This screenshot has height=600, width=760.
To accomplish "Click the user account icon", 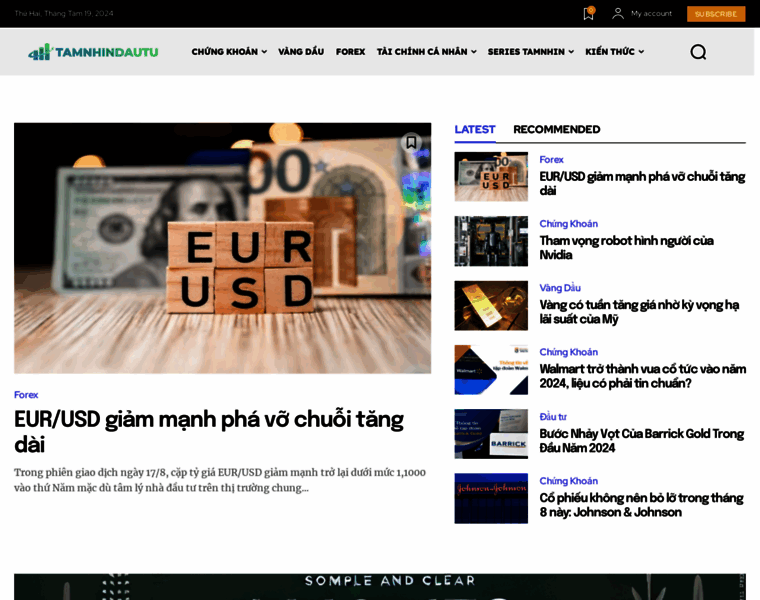I will click(x=618, y=14).
